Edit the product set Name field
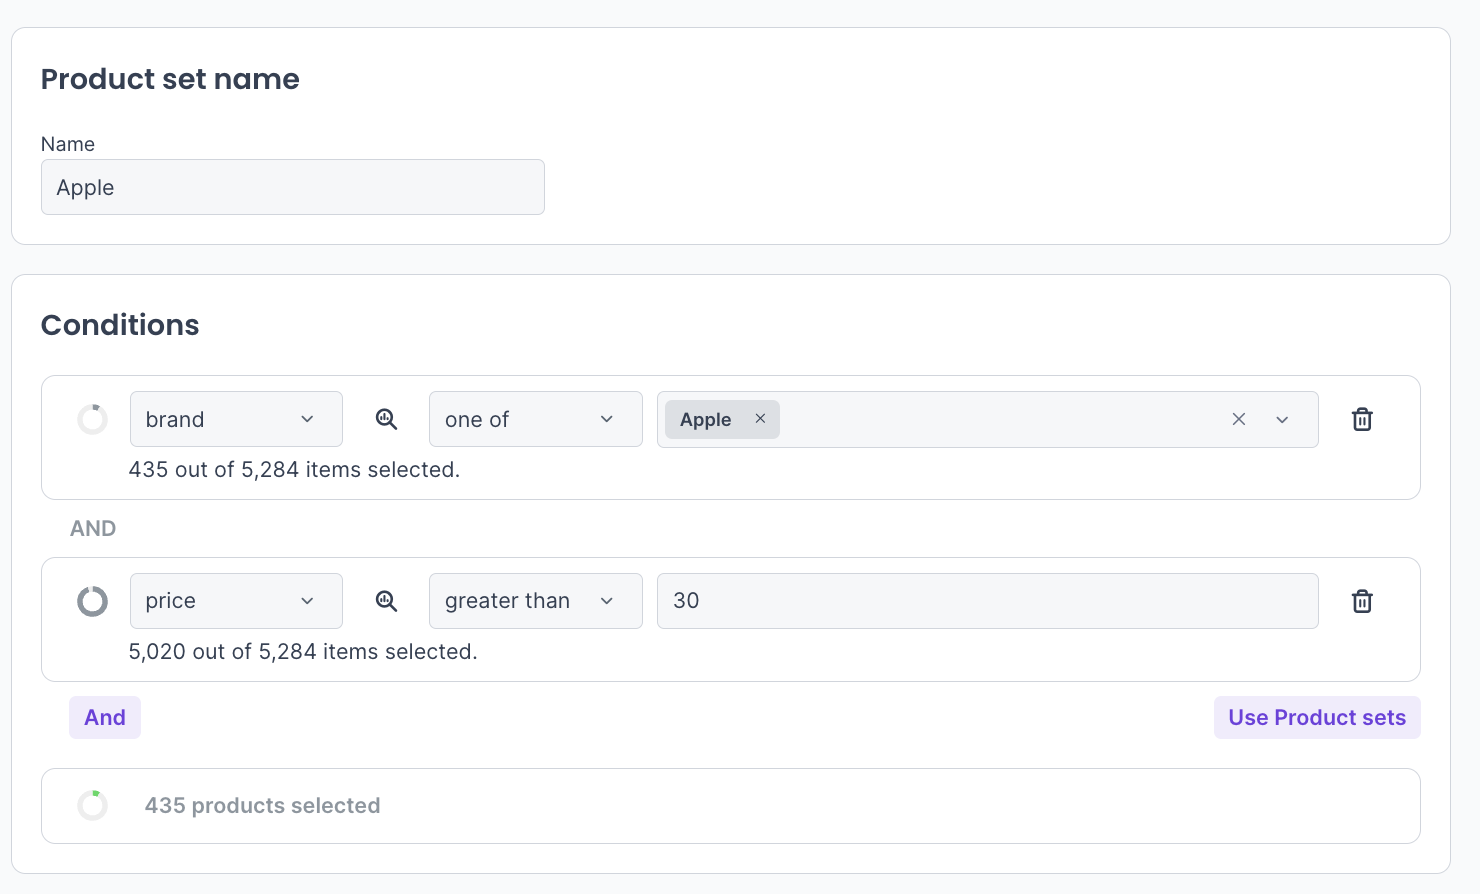The height and width of the screenshot is (894, 1480). pos(292,187)
